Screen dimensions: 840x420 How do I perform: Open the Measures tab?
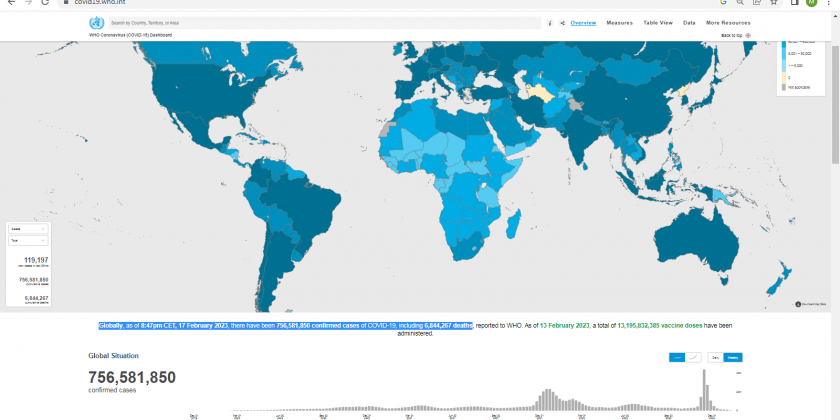619,22
